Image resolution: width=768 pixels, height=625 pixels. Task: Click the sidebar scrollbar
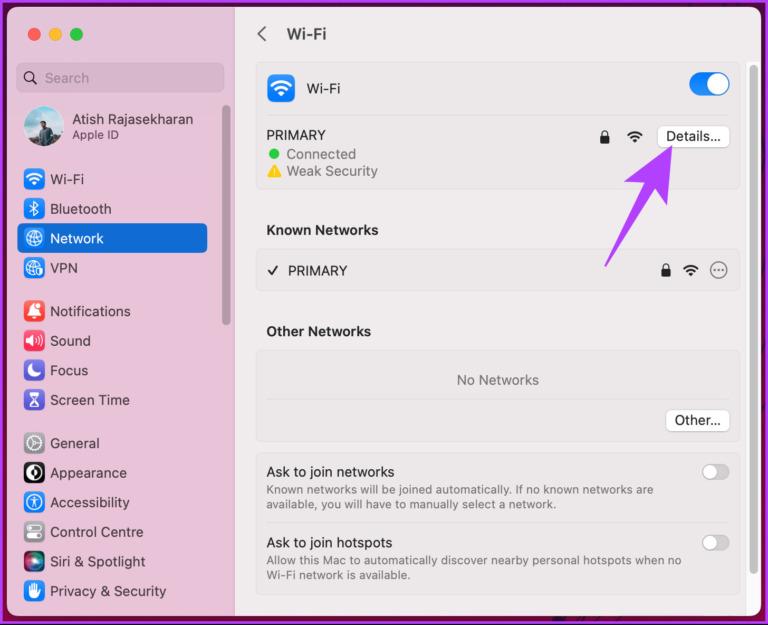tap(226, 215)
